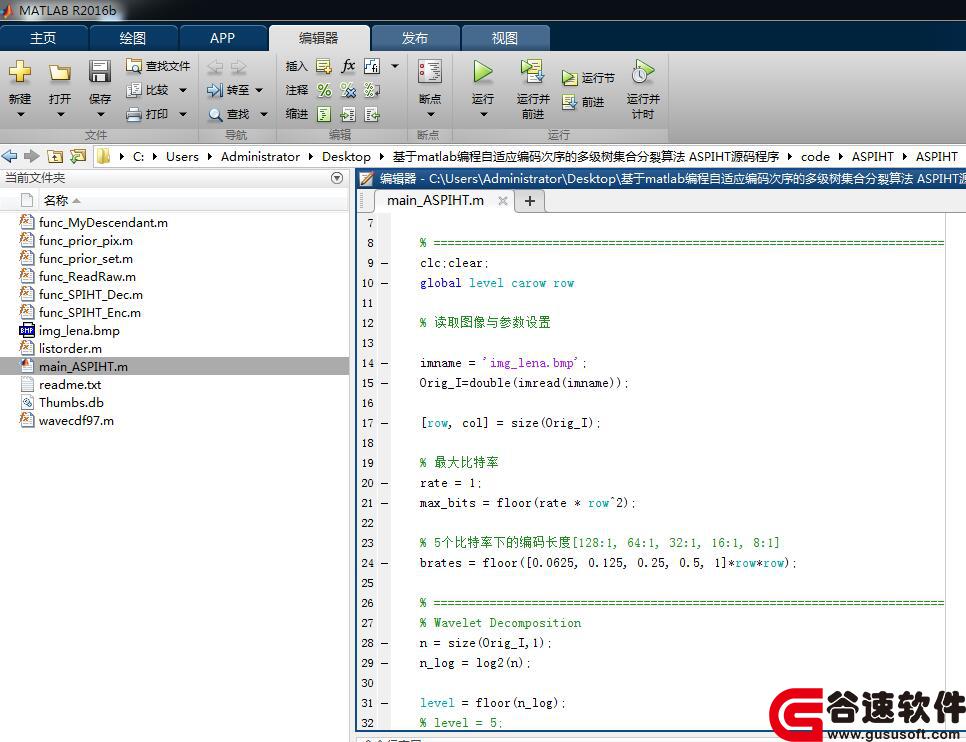The width and height of the screenshot is (966, 742).
Task: Click the 查找文件 (Find Files) button
Action: (158, 66)
